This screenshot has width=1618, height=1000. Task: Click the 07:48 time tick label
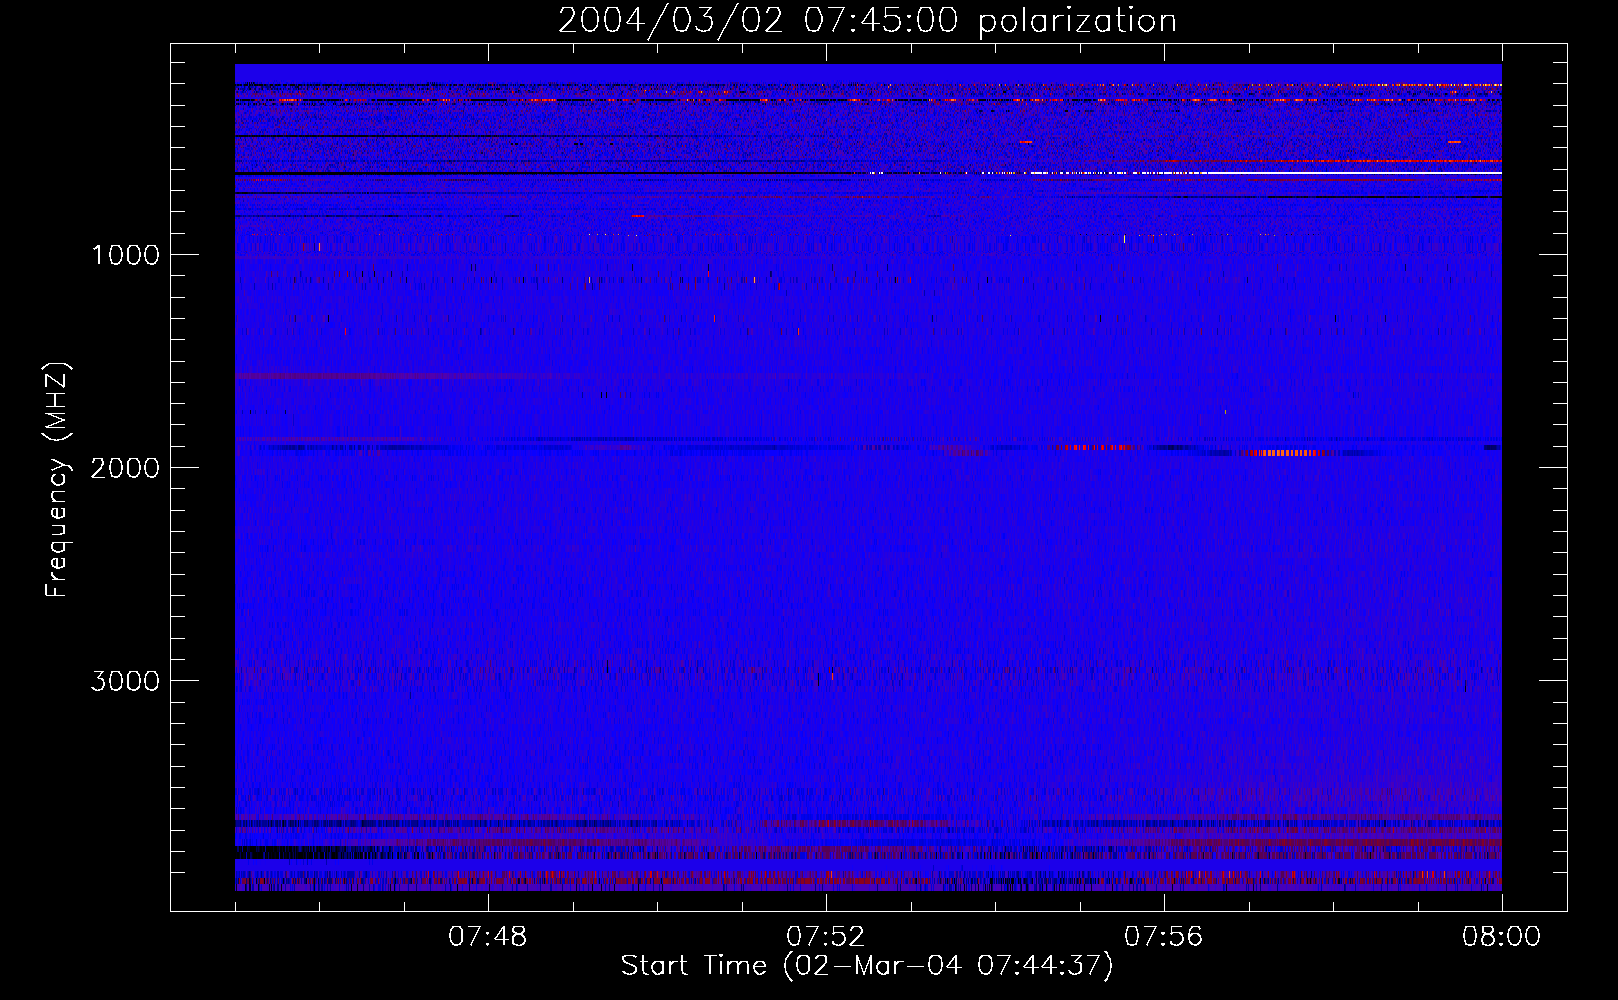tap(488, 937)
